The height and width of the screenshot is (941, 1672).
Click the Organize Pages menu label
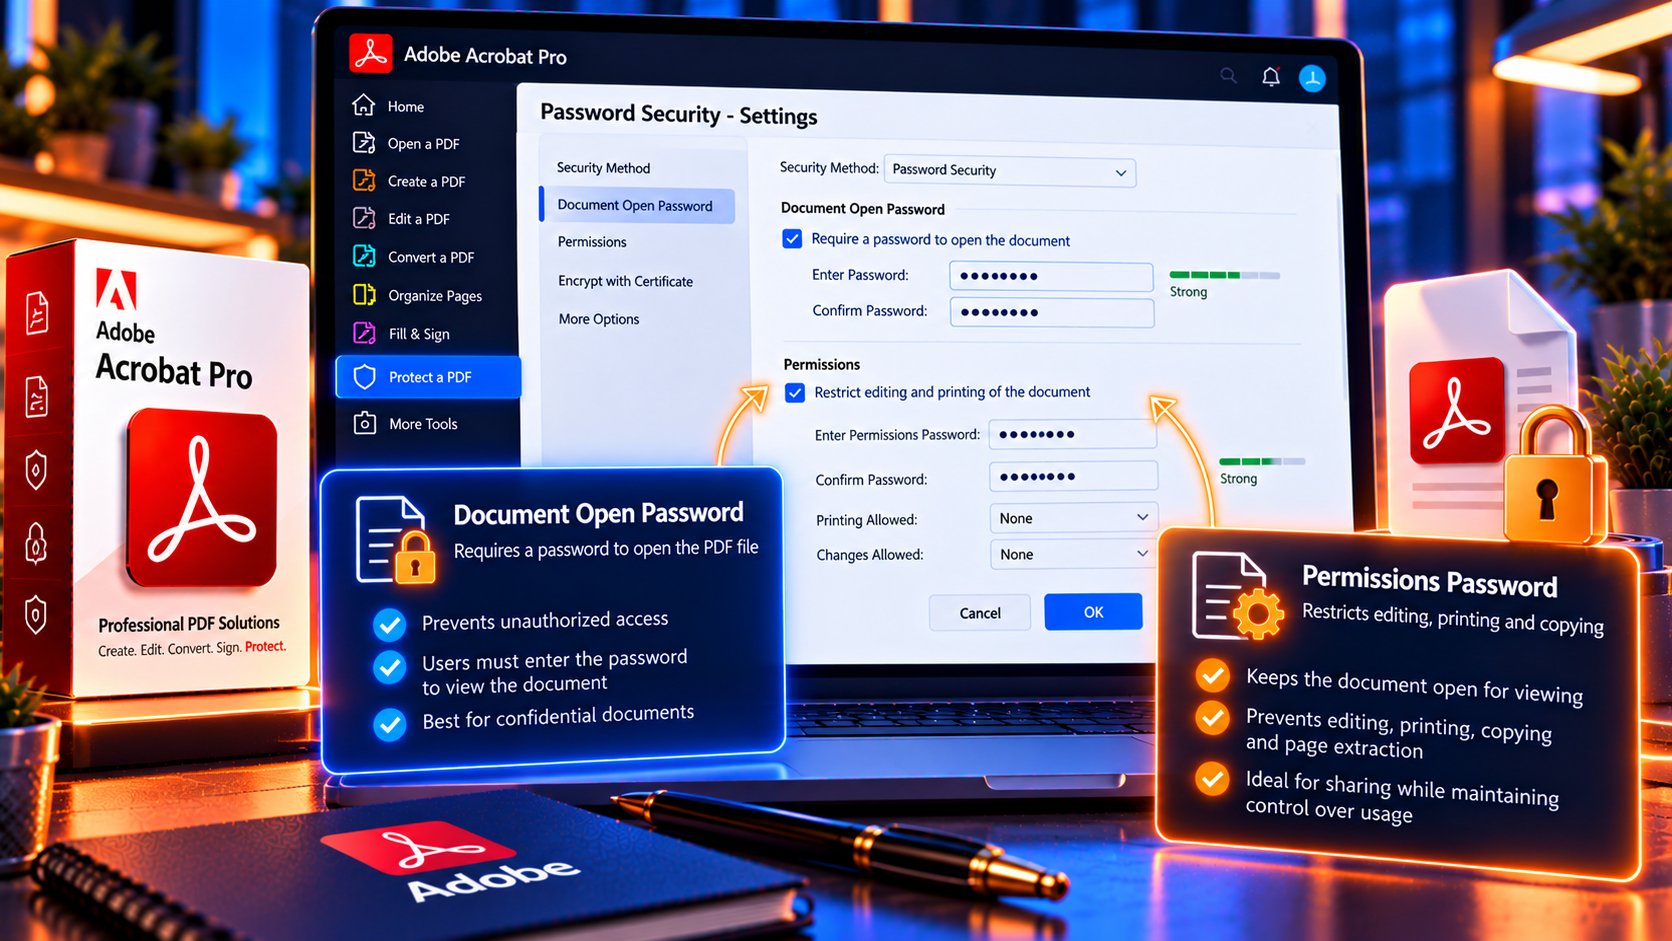[x=435, y=296]
